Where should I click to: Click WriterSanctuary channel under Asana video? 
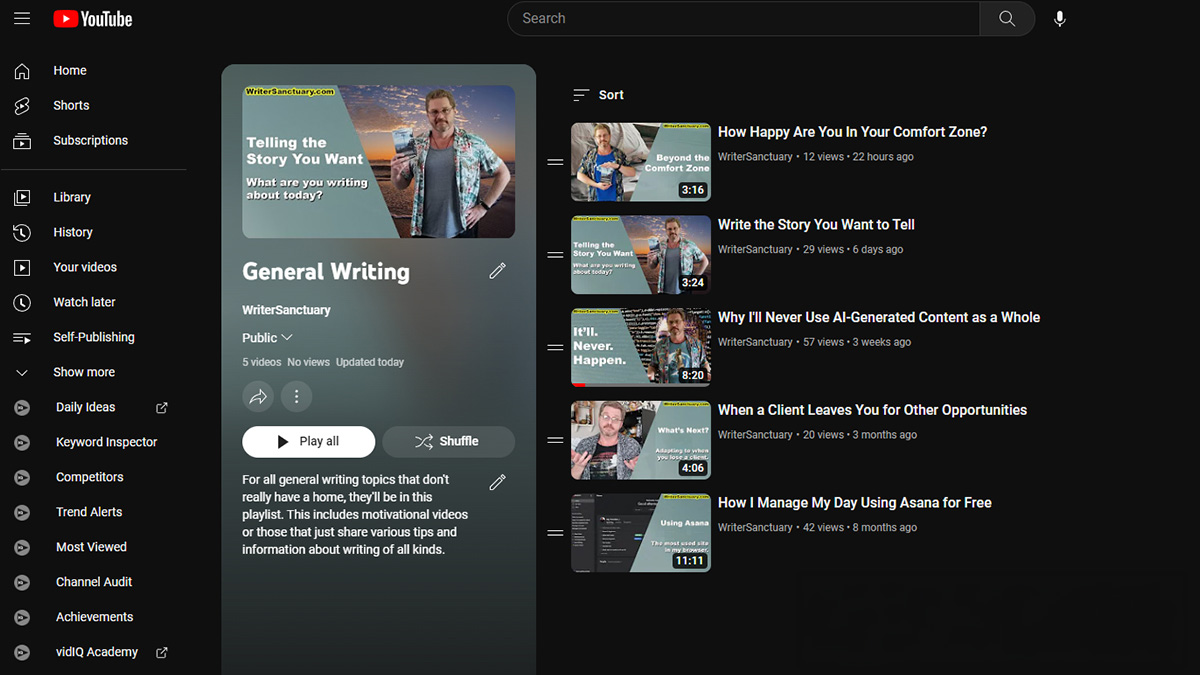coord(755,528)
